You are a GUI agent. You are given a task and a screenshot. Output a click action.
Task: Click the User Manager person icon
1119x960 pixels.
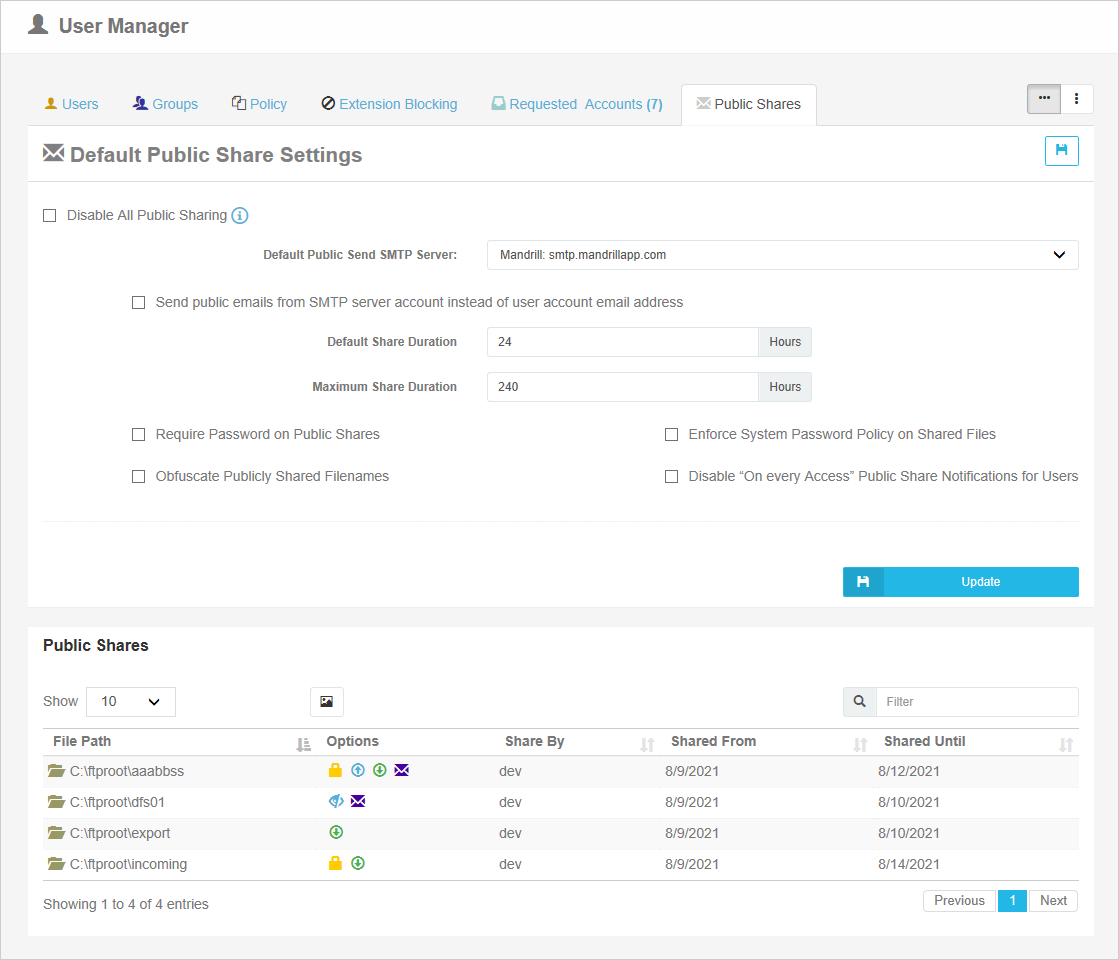point(39,24)
